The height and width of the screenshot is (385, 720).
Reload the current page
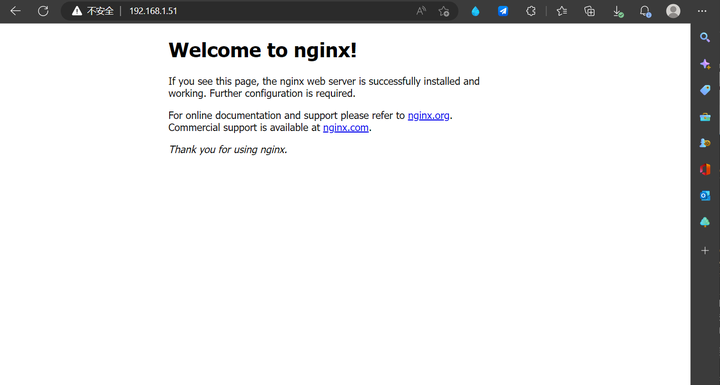coord(43,11)
